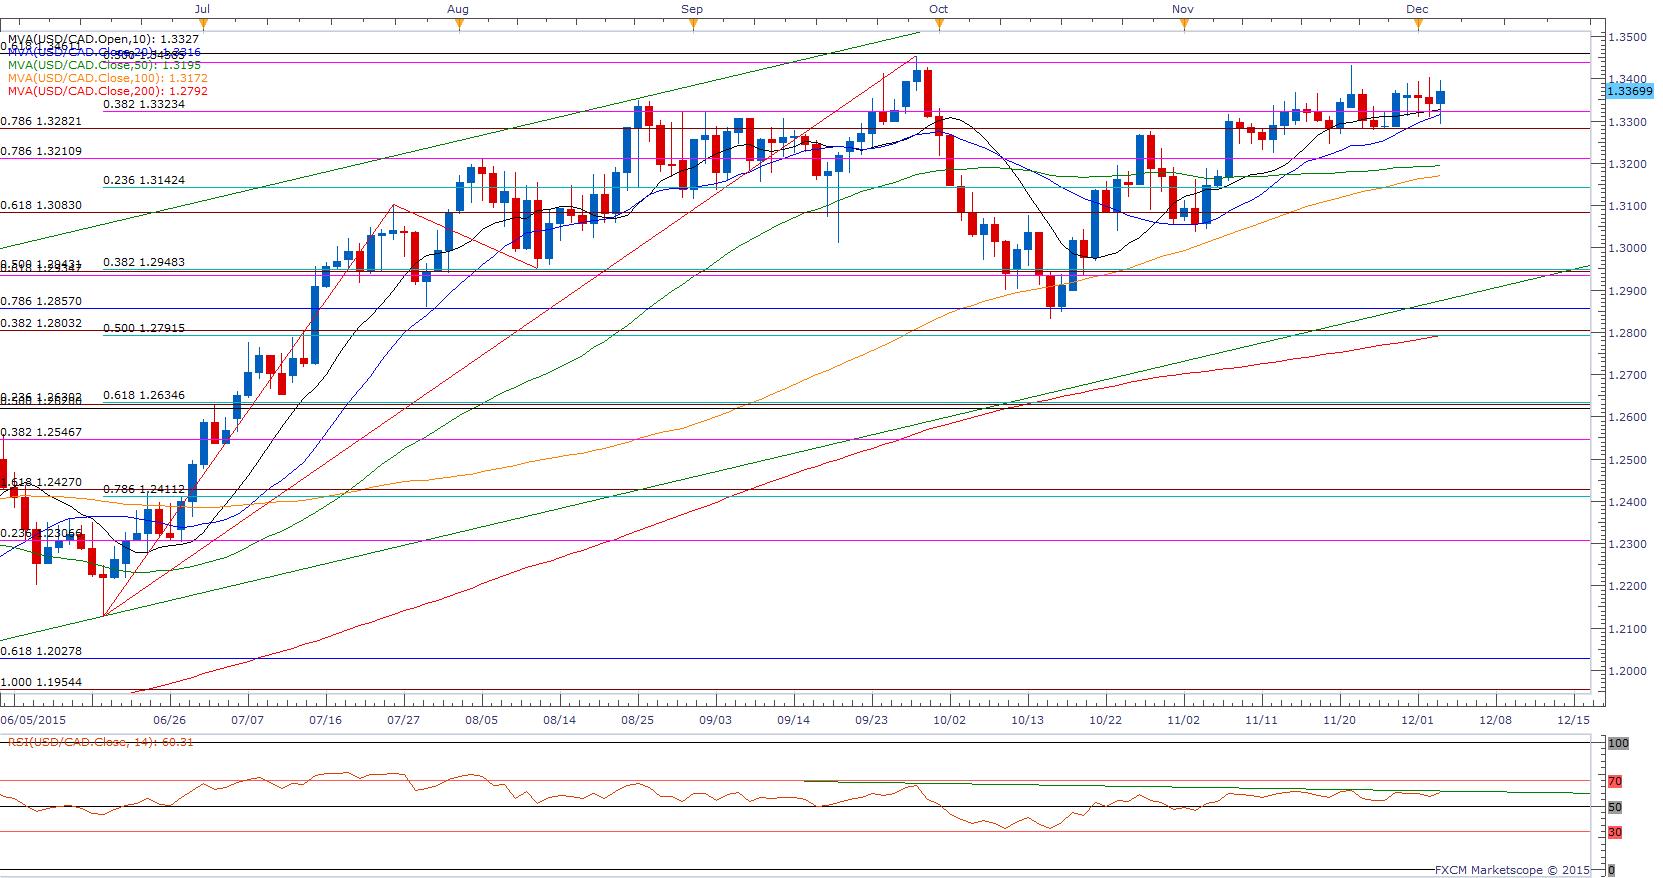
Task: Select the 0.382 1.28032 Fibonacci label
Action: (41, 324)
